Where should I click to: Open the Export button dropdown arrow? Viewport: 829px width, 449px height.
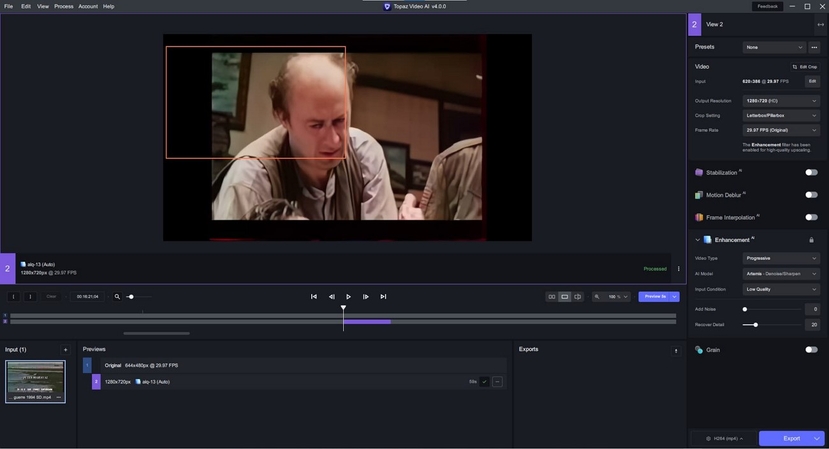817,438
